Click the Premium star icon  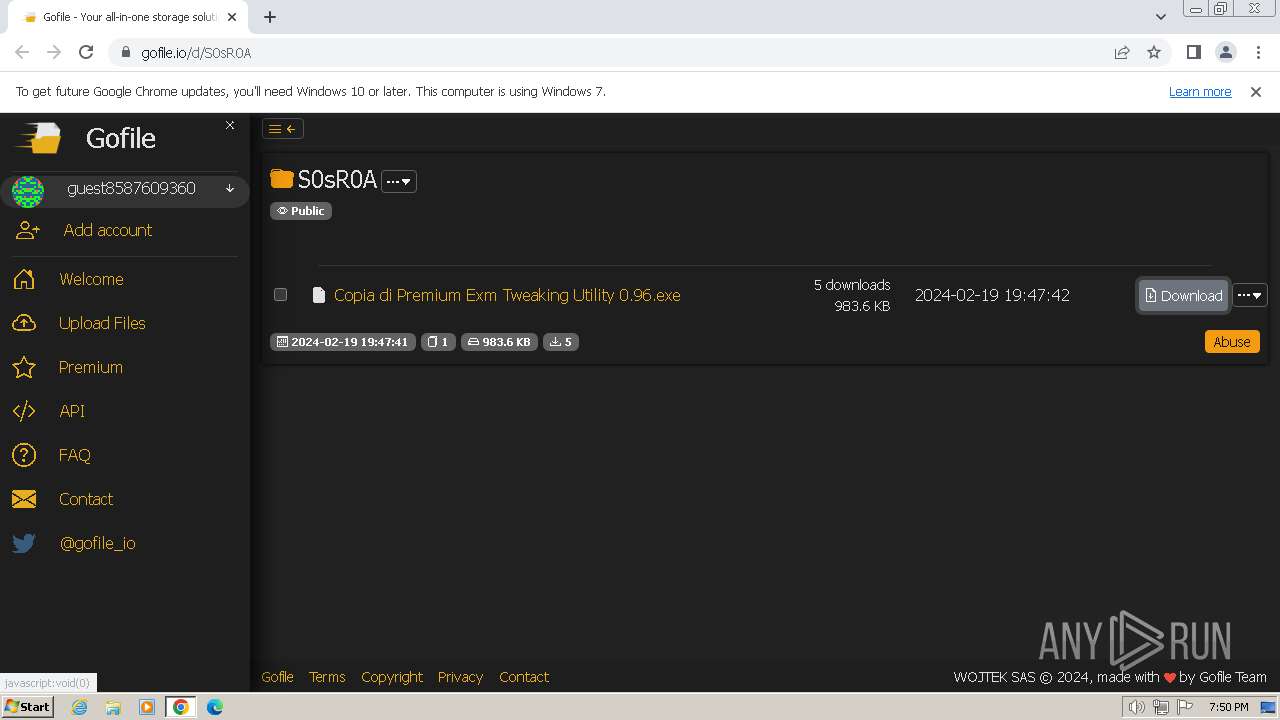(x=24, y=367)
